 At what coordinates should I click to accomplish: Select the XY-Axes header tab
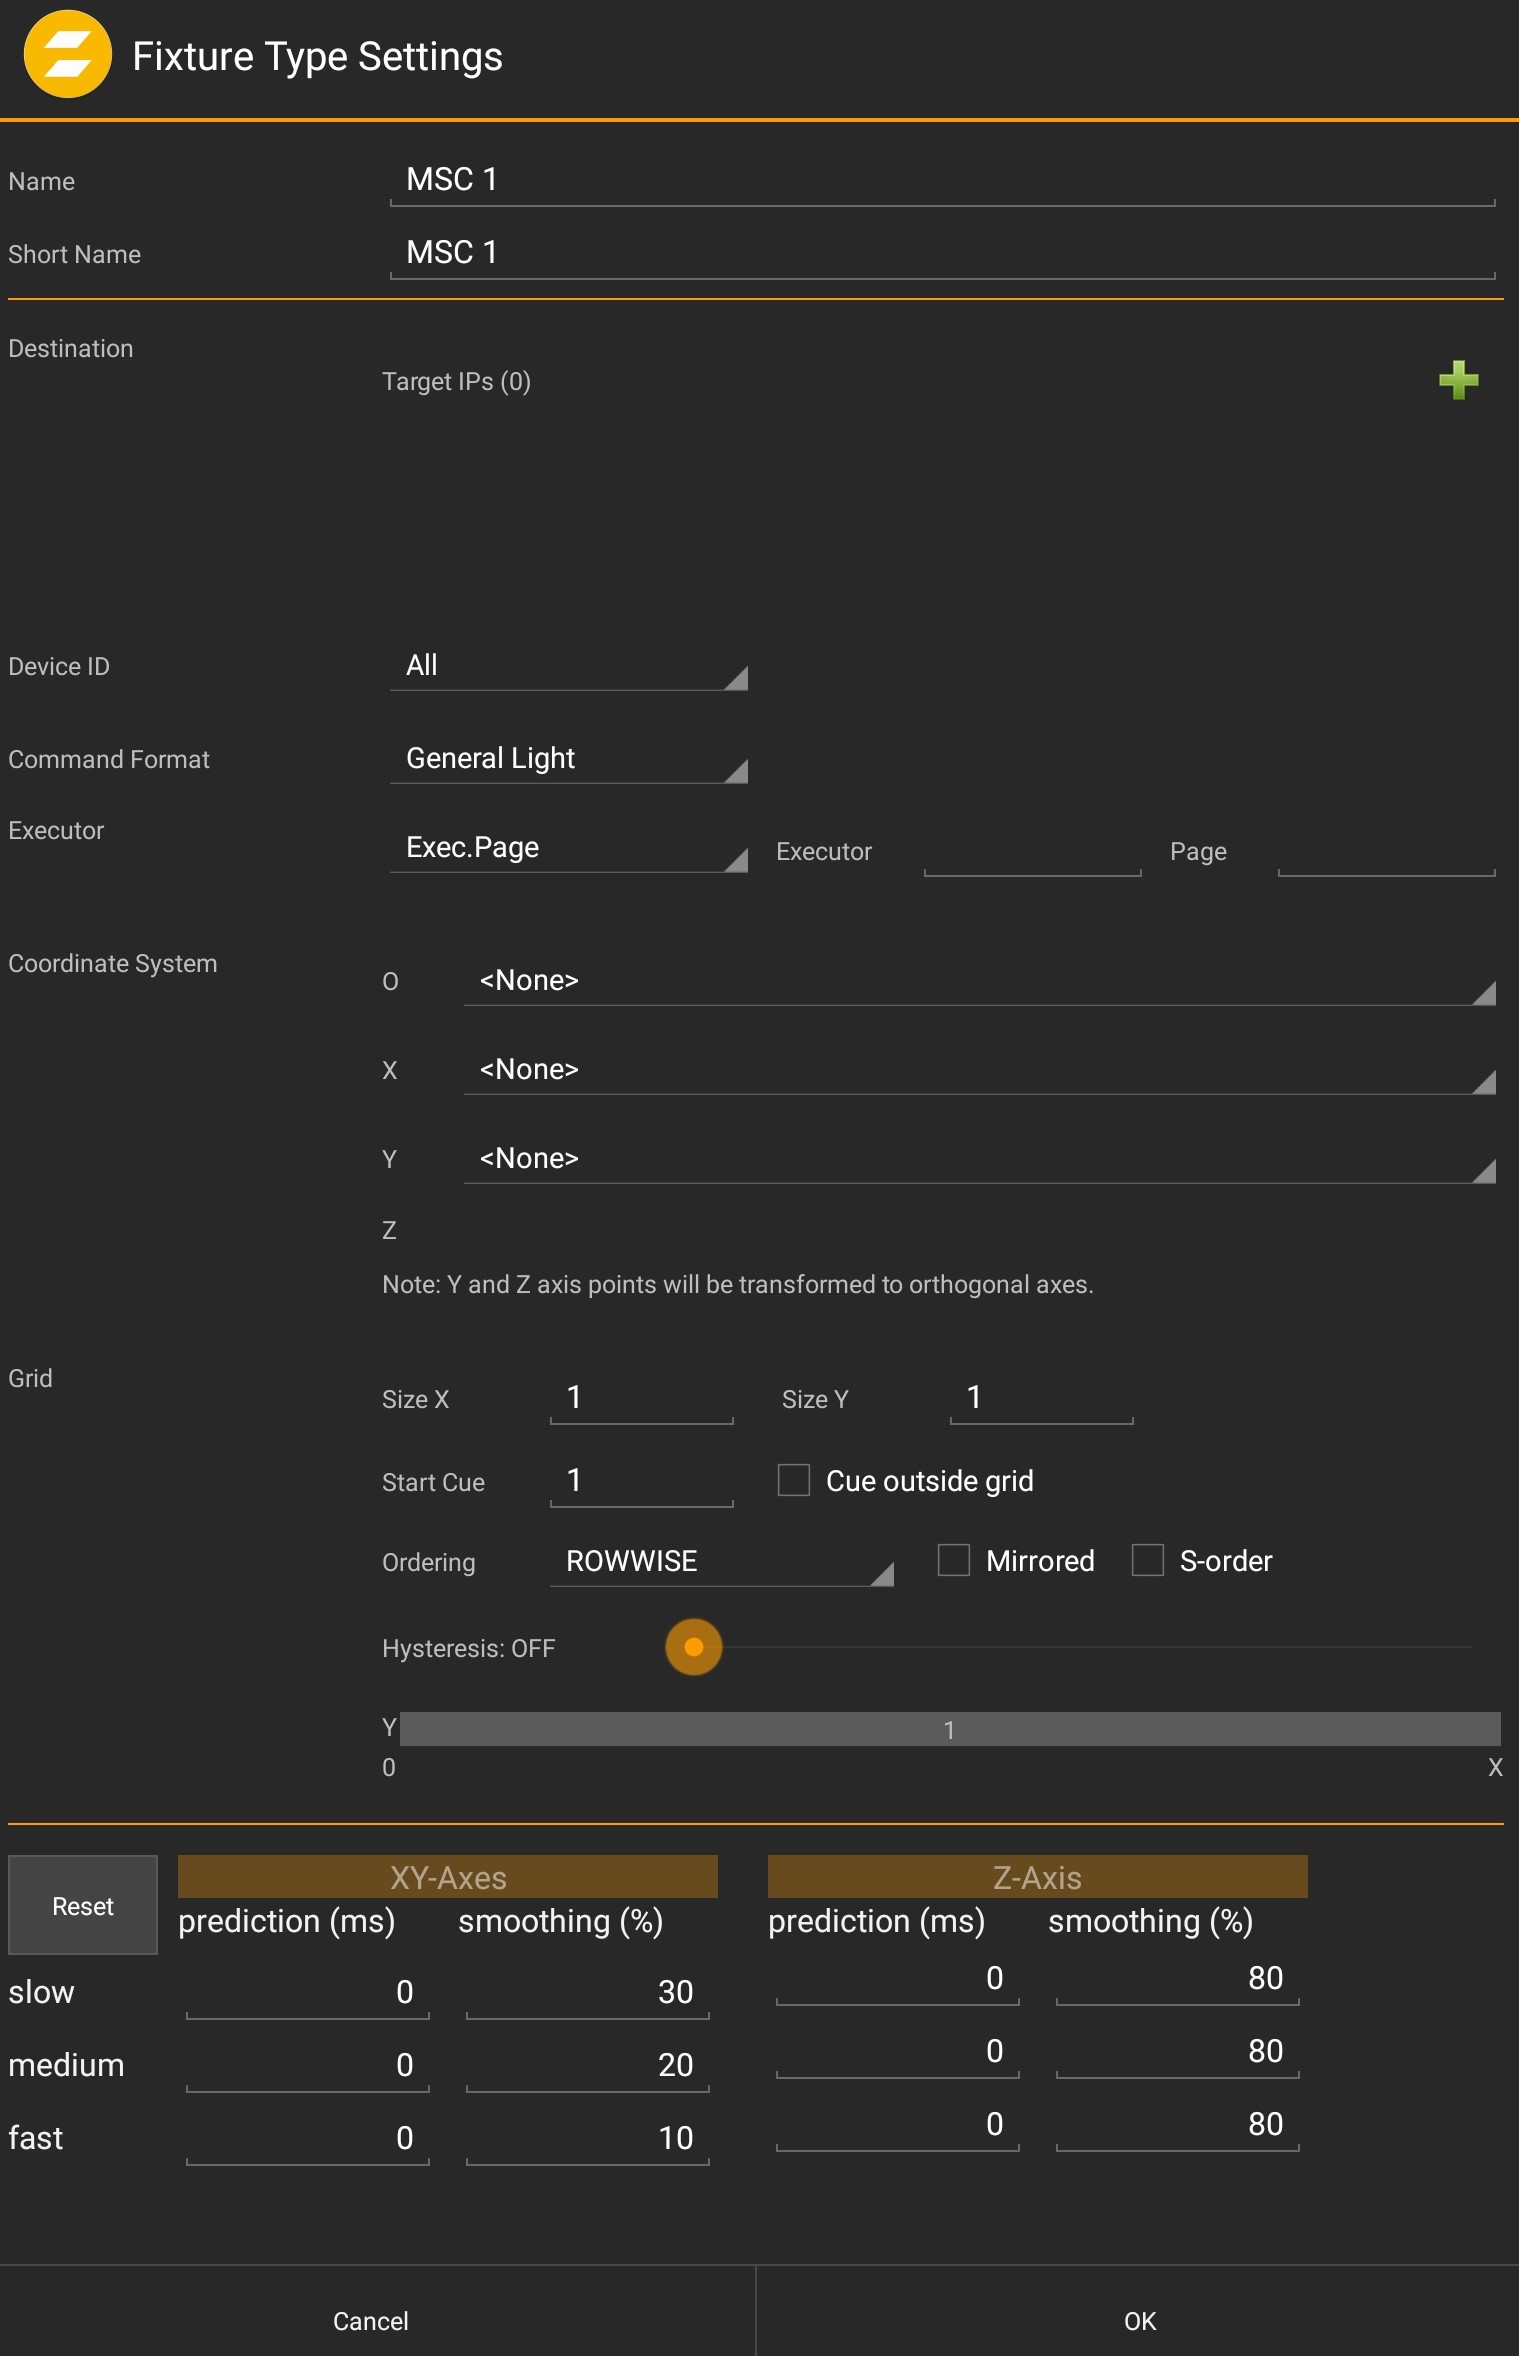[447, 1877]
